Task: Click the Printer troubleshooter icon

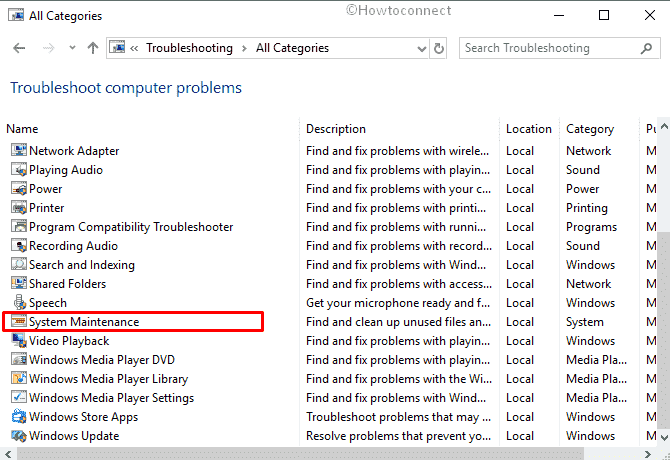Action: point(19,207)
